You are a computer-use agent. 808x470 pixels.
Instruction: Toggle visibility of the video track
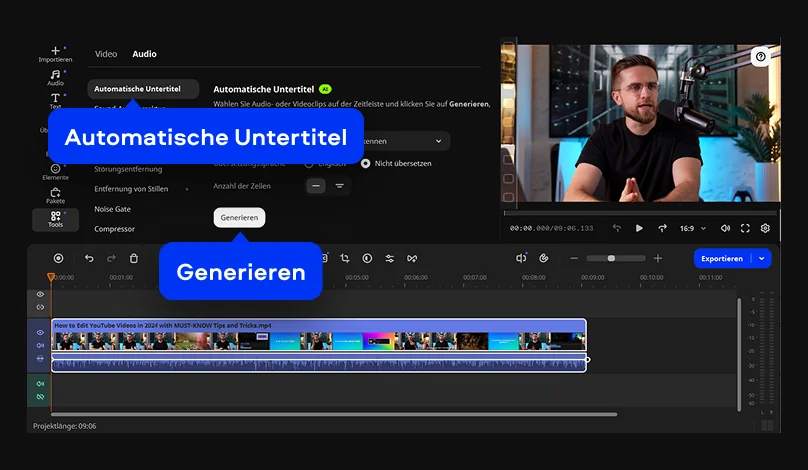40,332
